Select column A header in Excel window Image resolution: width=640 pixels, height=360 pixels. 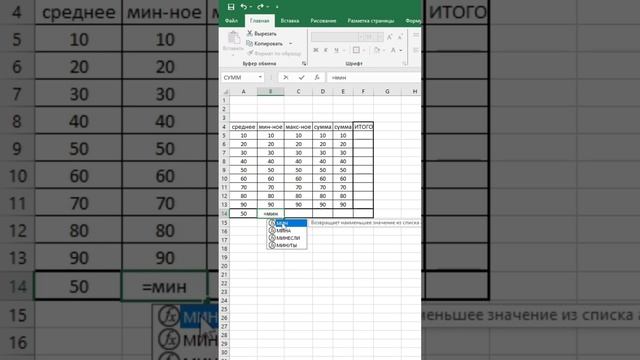(x=243, y=91)
